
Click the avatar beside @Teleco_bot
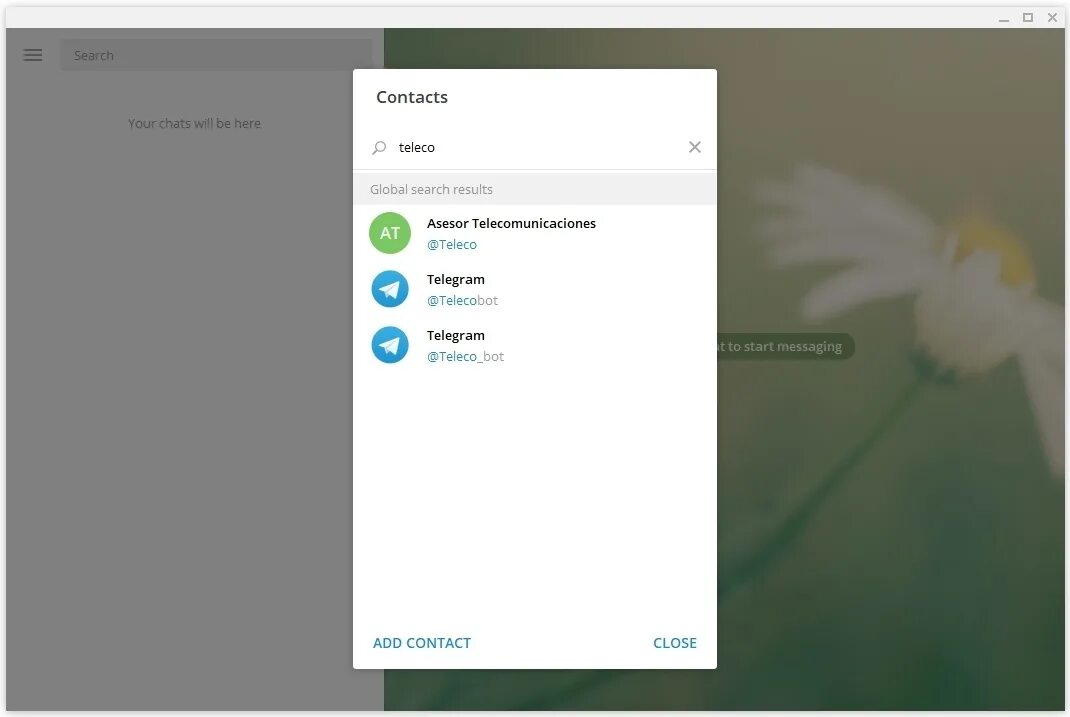(390, 345)
